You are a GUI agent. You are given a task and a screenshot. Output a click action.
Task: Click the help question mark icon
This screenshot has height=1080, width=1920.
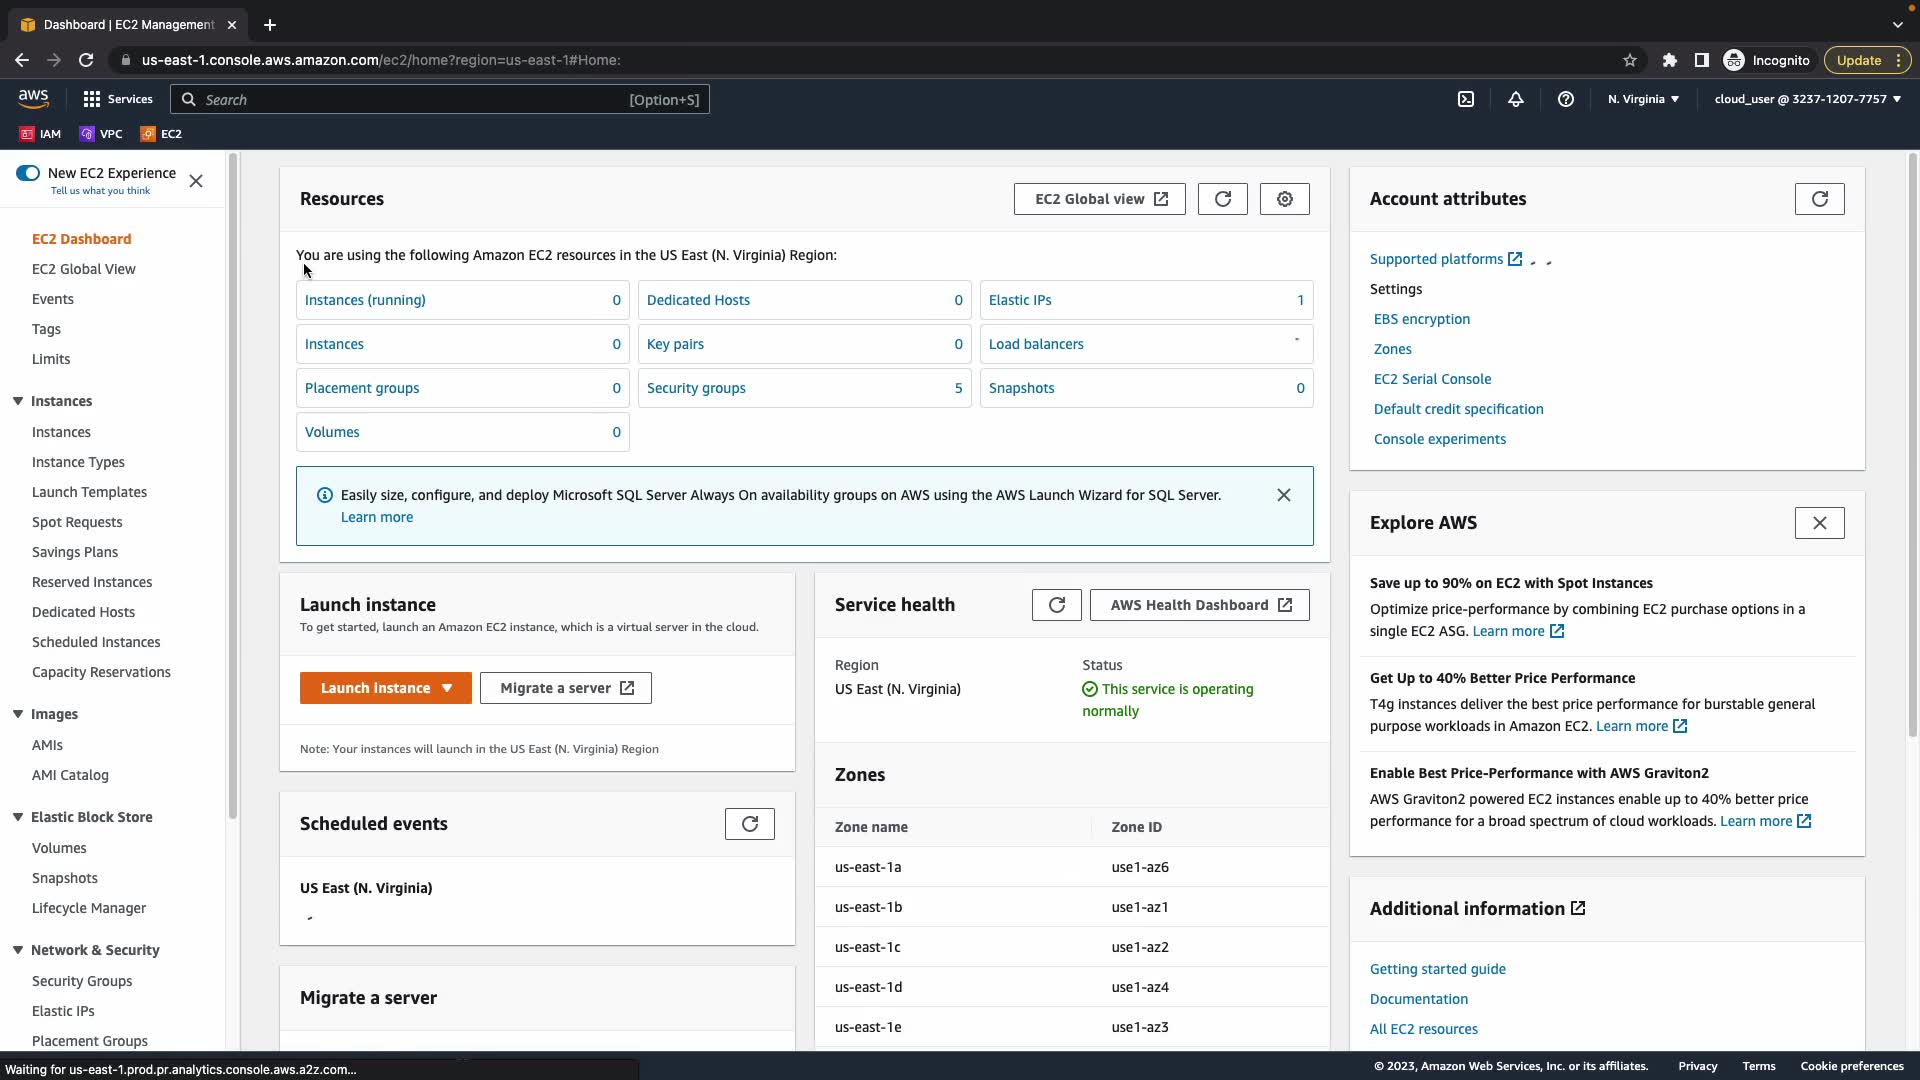tap(1566, 99)
